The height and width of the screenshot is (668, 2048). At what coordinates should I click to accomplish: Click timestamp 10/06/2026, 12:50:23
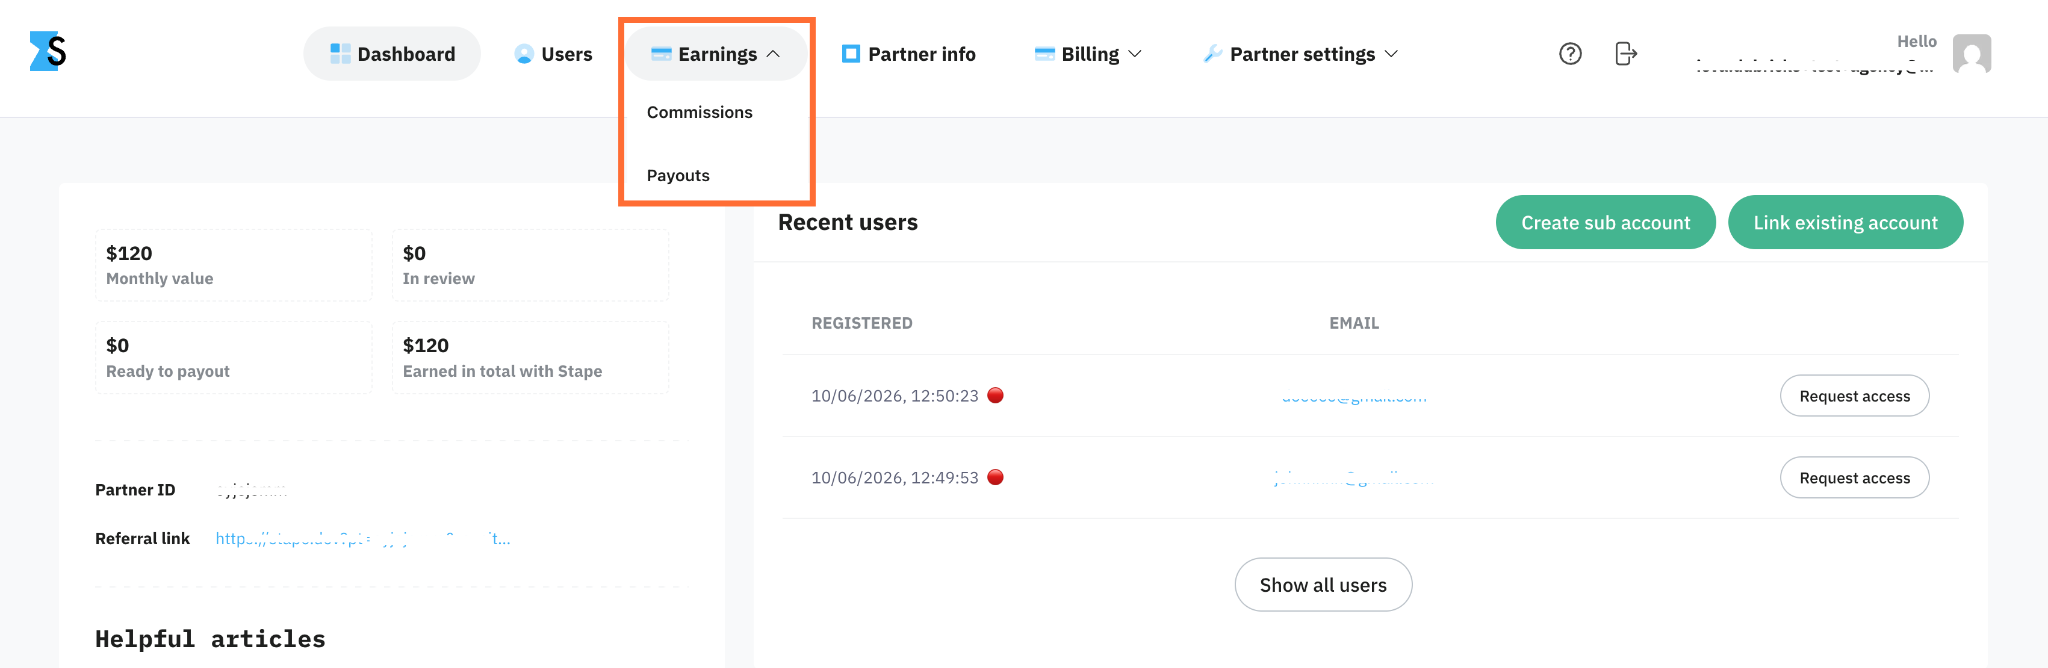[x=895, y=396]
